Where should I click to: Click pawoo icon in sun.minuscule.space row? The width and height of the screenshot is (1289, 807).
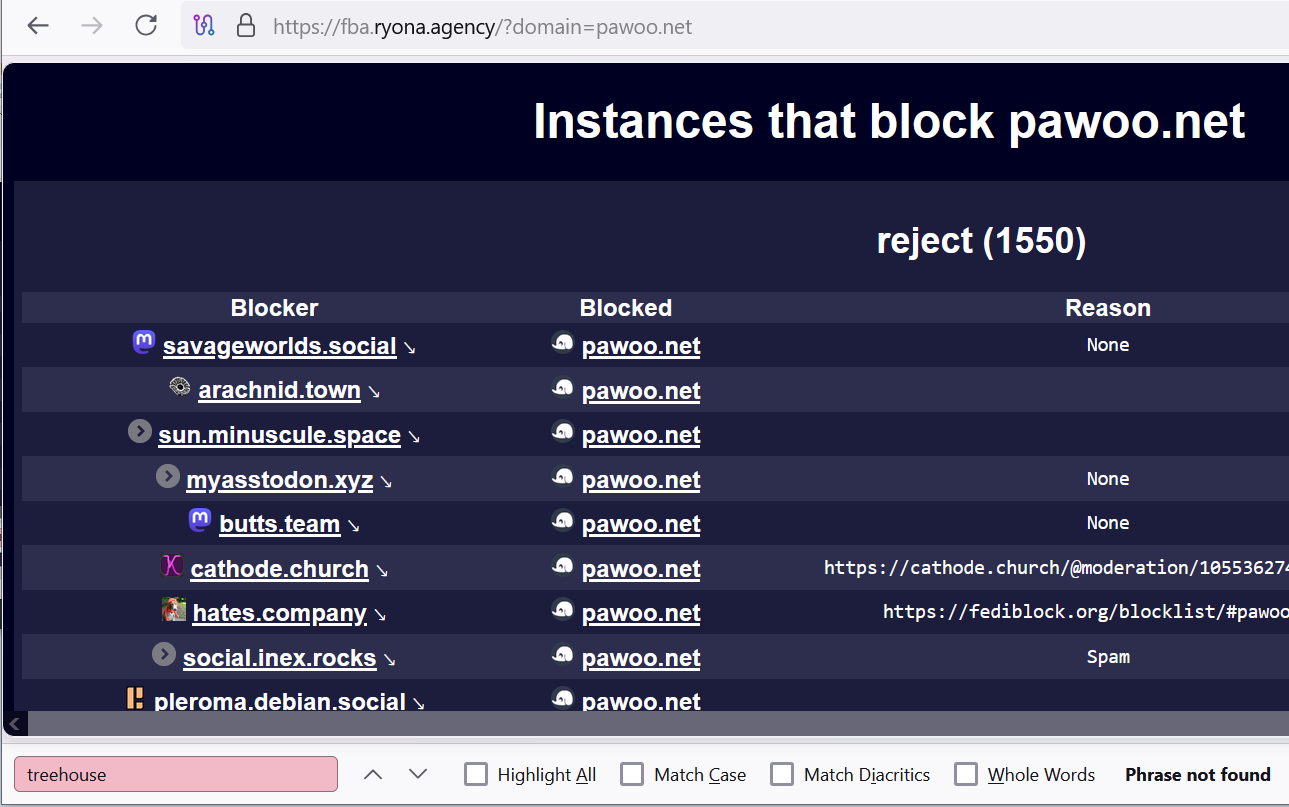(x=563, y=431)
